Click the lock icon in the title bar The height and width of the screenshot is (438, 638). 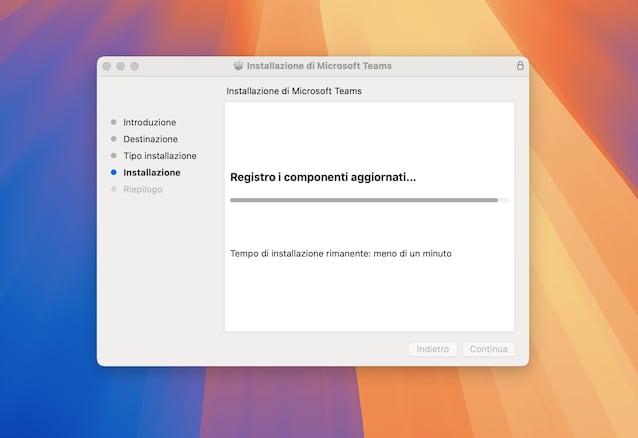pos(520,66)
